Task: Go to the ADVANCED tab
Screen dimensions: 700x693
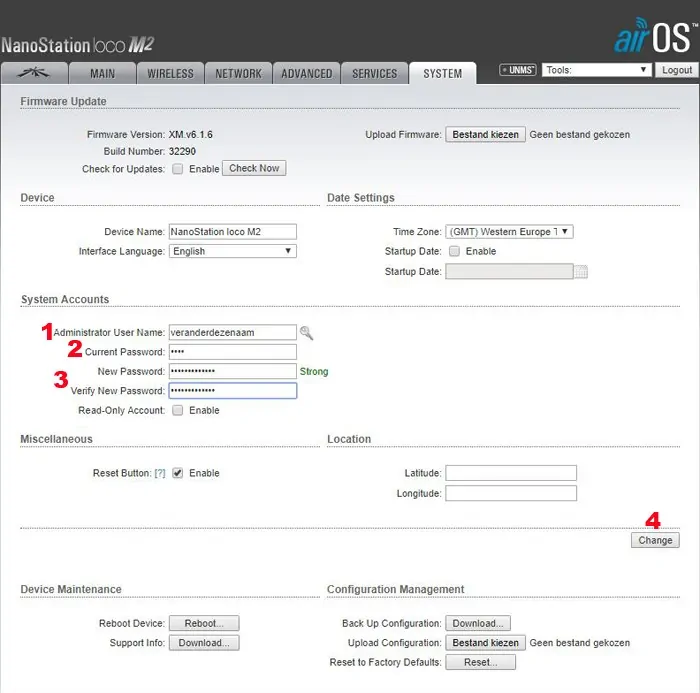Action: coord(307,73)
